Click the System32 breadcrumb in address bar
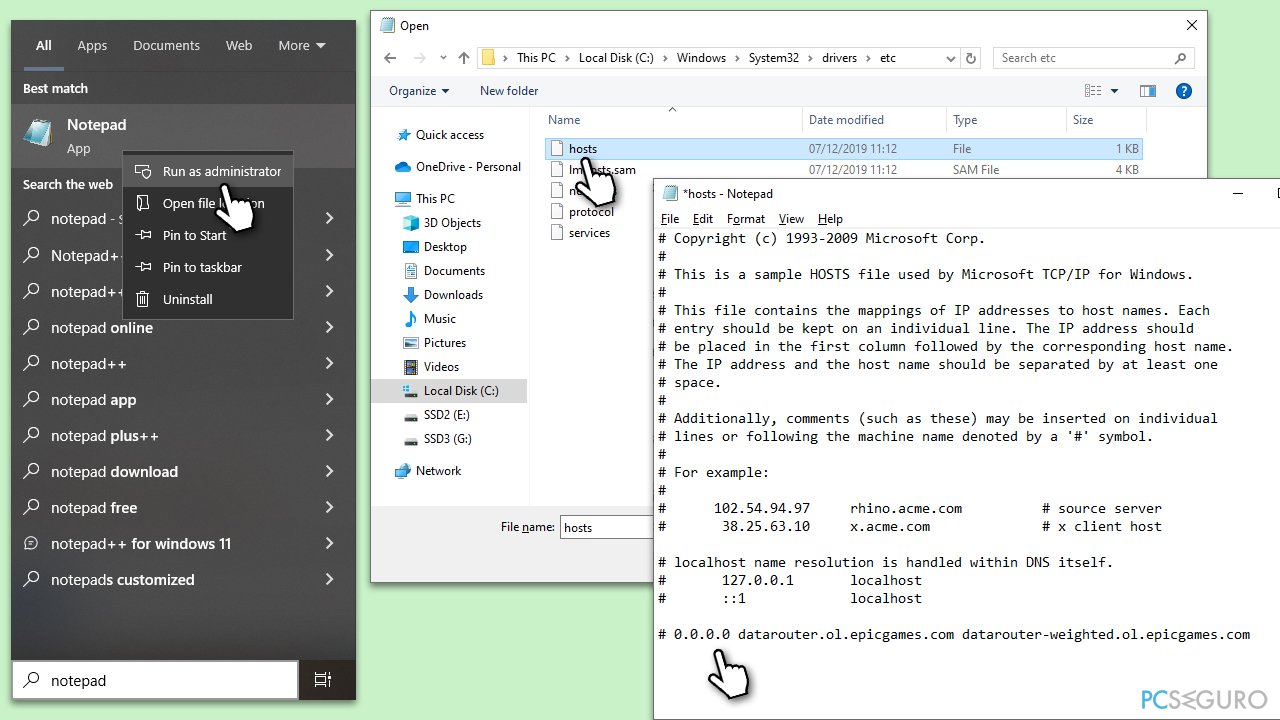The image size is (1280, 720). (774, 58)
